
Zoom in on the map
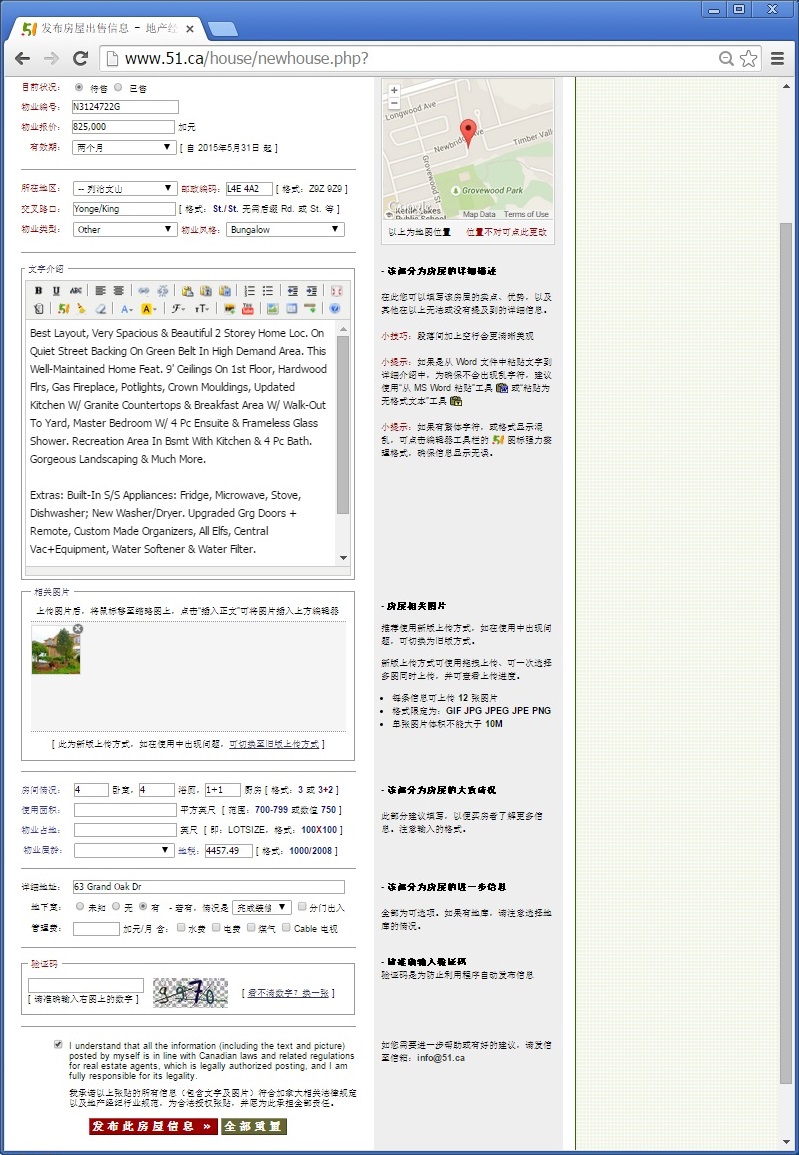(394, 90)
